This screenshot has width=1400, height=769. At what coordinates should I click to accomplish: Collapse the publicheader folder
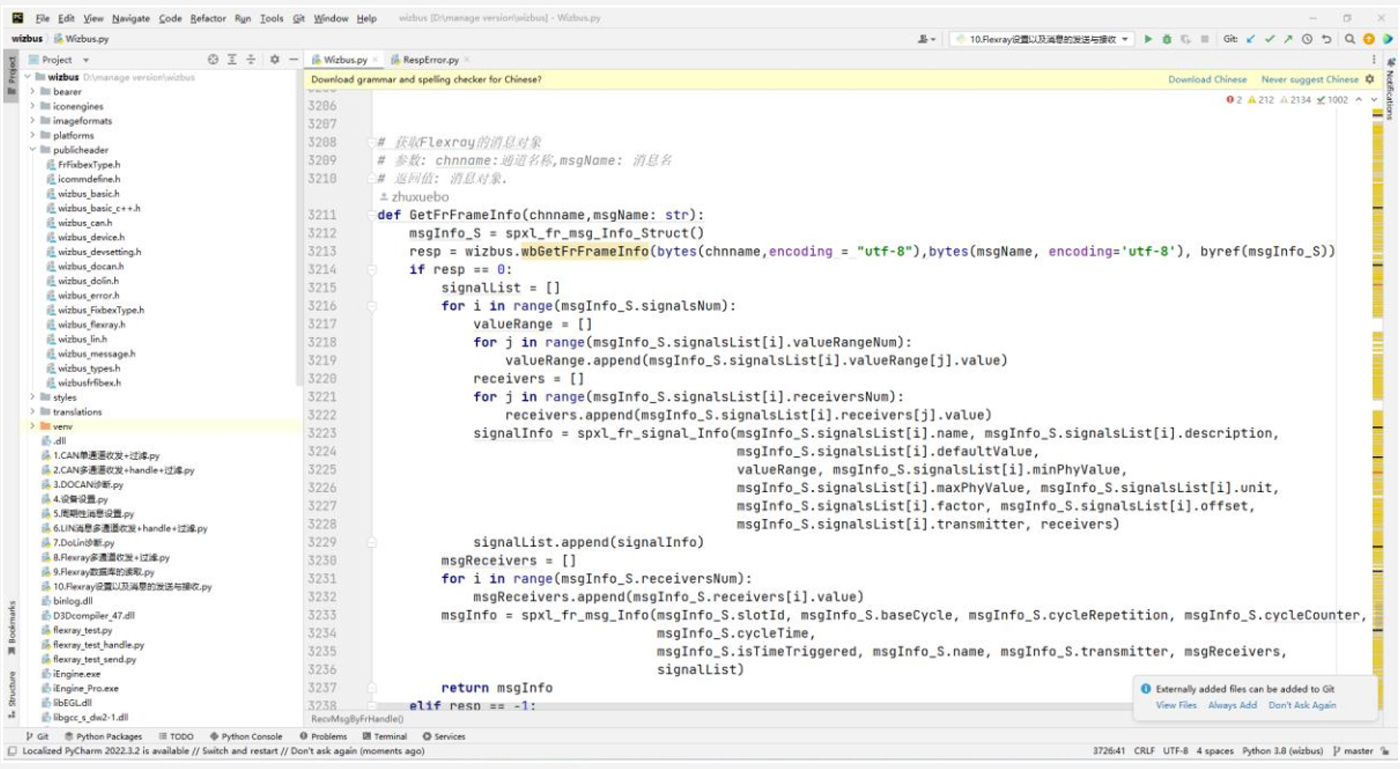(x=32, y=150)
